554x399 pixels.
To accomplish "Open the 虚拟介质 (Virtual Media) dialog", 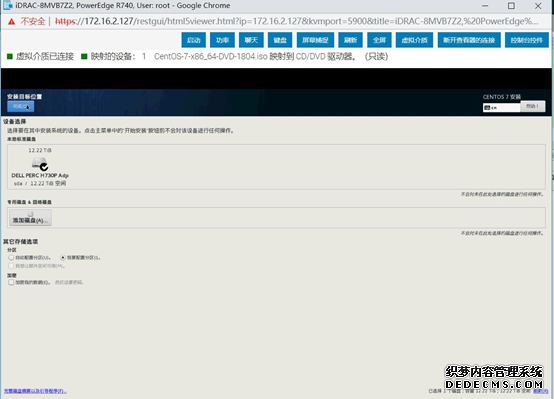I will click(414, 40).
